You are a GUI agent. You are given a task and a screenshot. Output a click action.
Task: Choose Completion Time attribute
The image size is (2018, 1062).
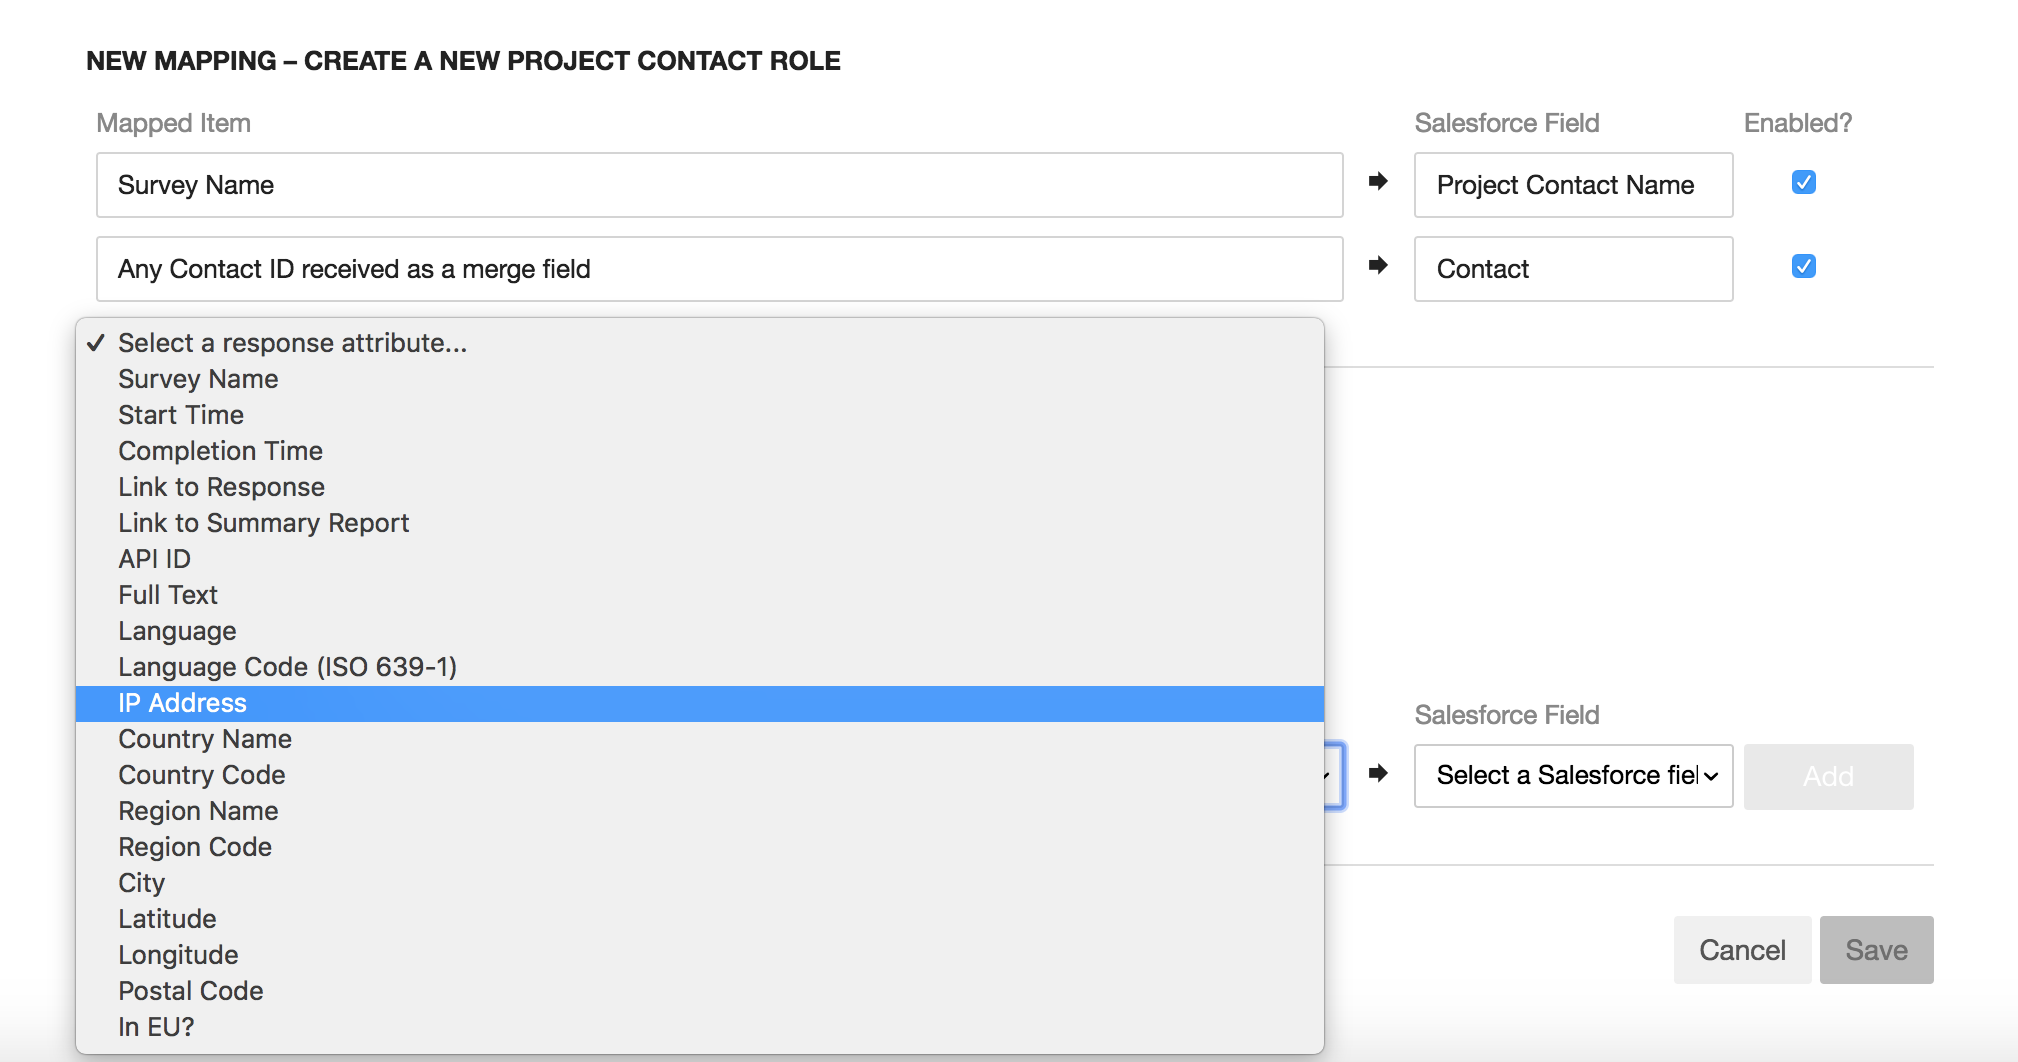tap(220, 451)
